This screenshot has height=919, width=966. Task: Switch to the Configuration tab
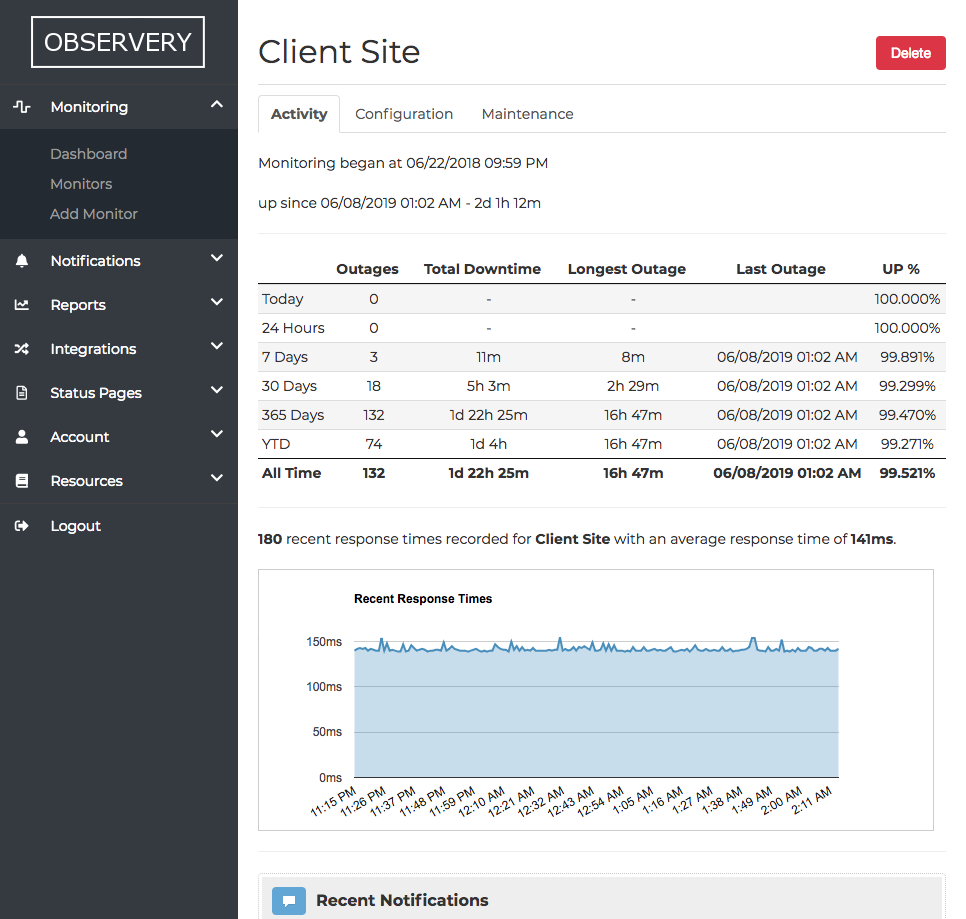[404, 114]
